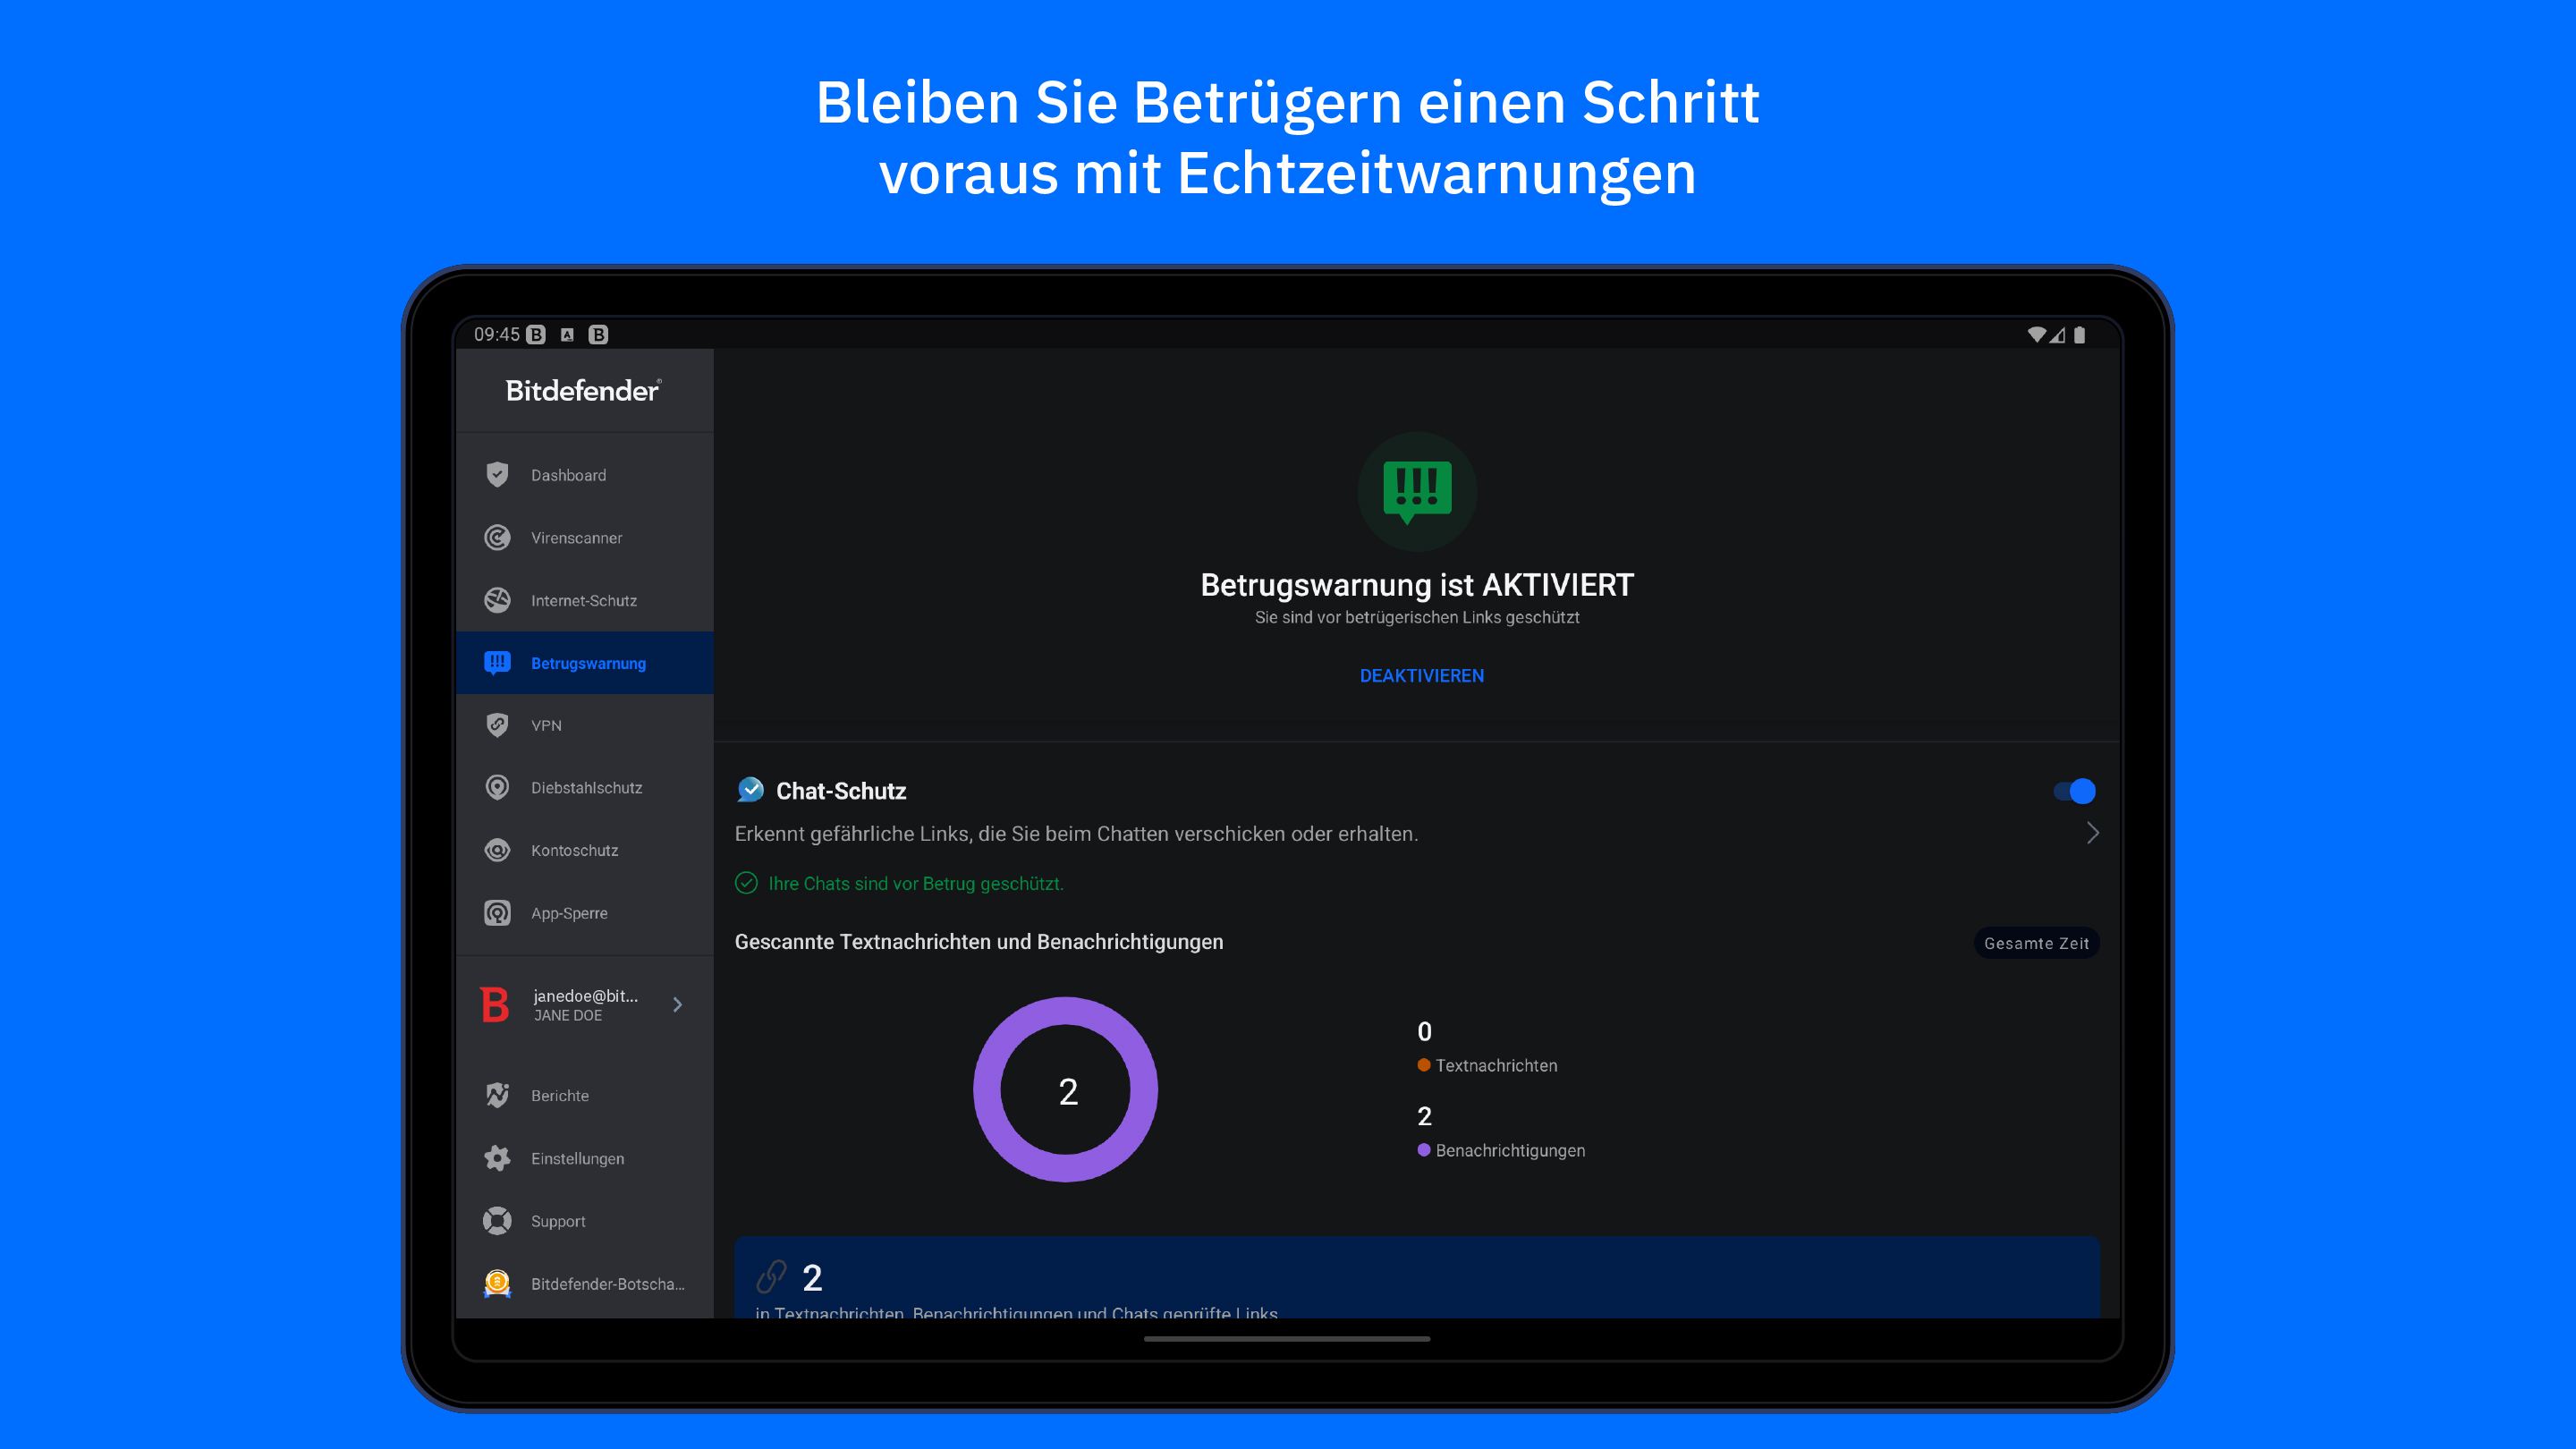Open Berichte reports page

585,1096
